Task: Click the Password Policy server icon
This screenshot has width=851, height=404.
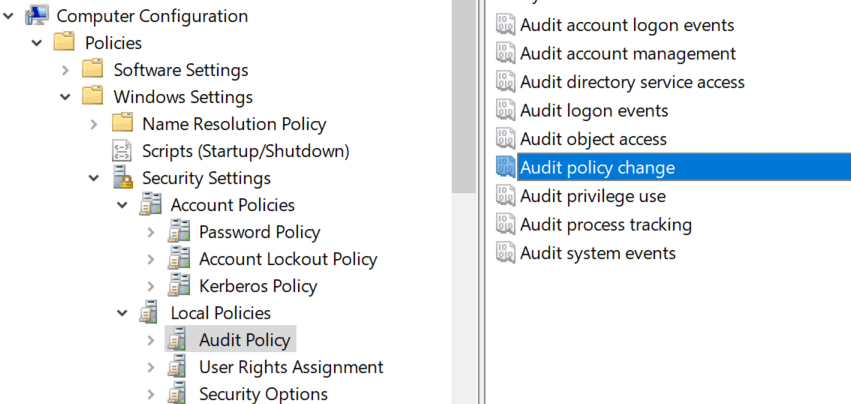Action: 179,232
